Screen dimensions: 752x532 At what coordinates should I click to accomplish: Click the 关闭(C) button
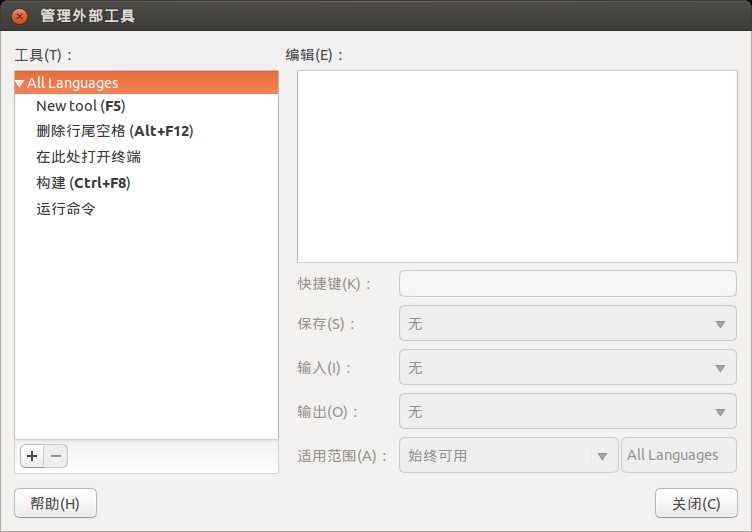coord(696,503)
